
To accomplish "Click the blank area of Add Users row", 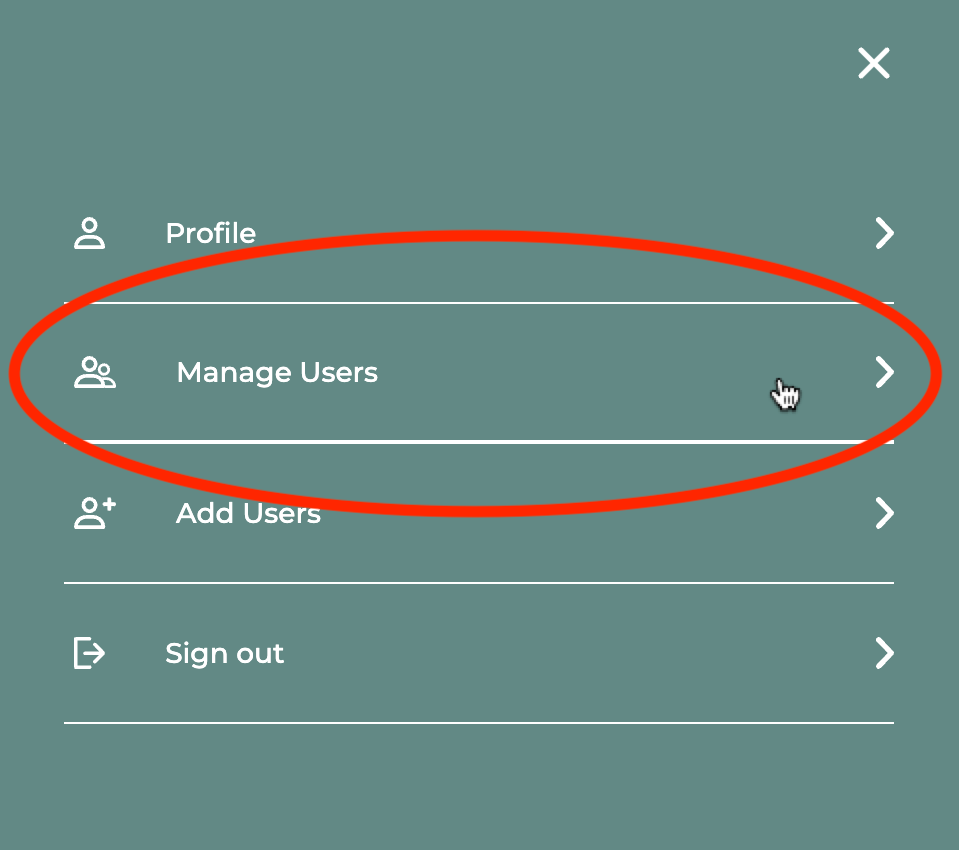I will (550, 512).
